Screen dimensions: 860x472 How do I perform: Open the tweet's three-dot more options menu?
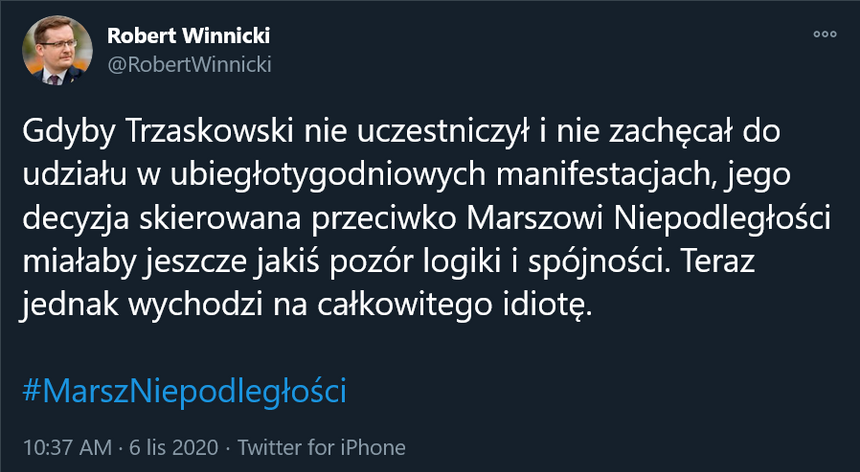click(x=824, y=34)
